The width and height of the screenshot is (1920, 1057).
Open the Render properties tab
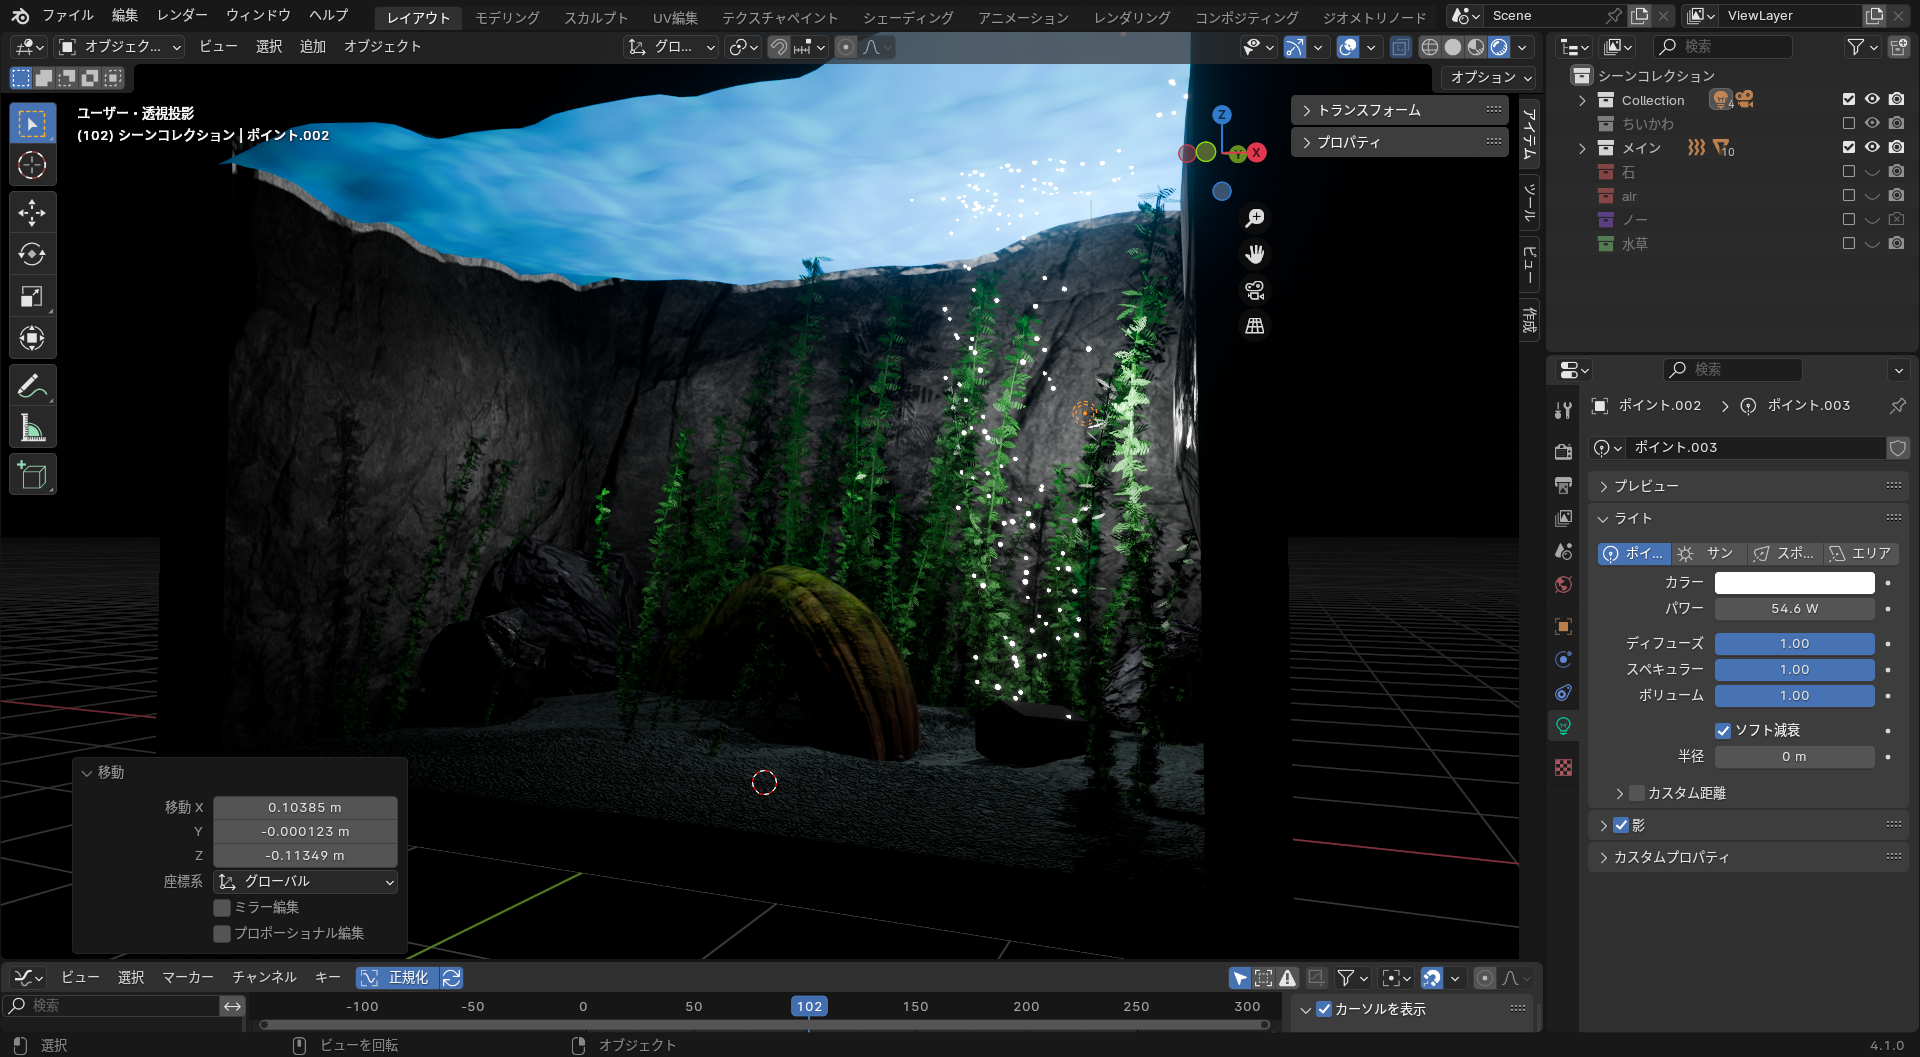pyautogui.click(x=1564, y=452)
